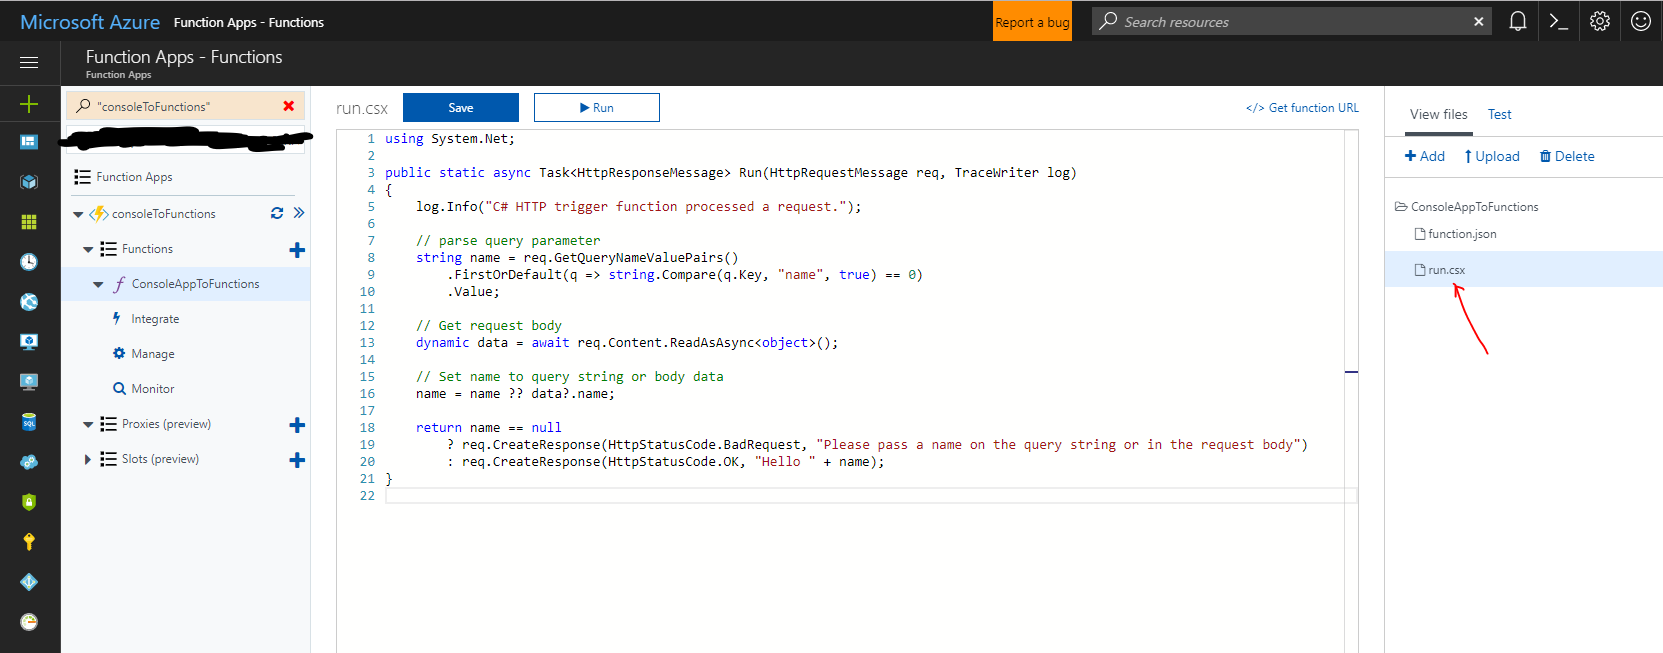Add a new proxy with the Proxies plus icon
This screenshot has width=1663, height=653.
[297, 425]
